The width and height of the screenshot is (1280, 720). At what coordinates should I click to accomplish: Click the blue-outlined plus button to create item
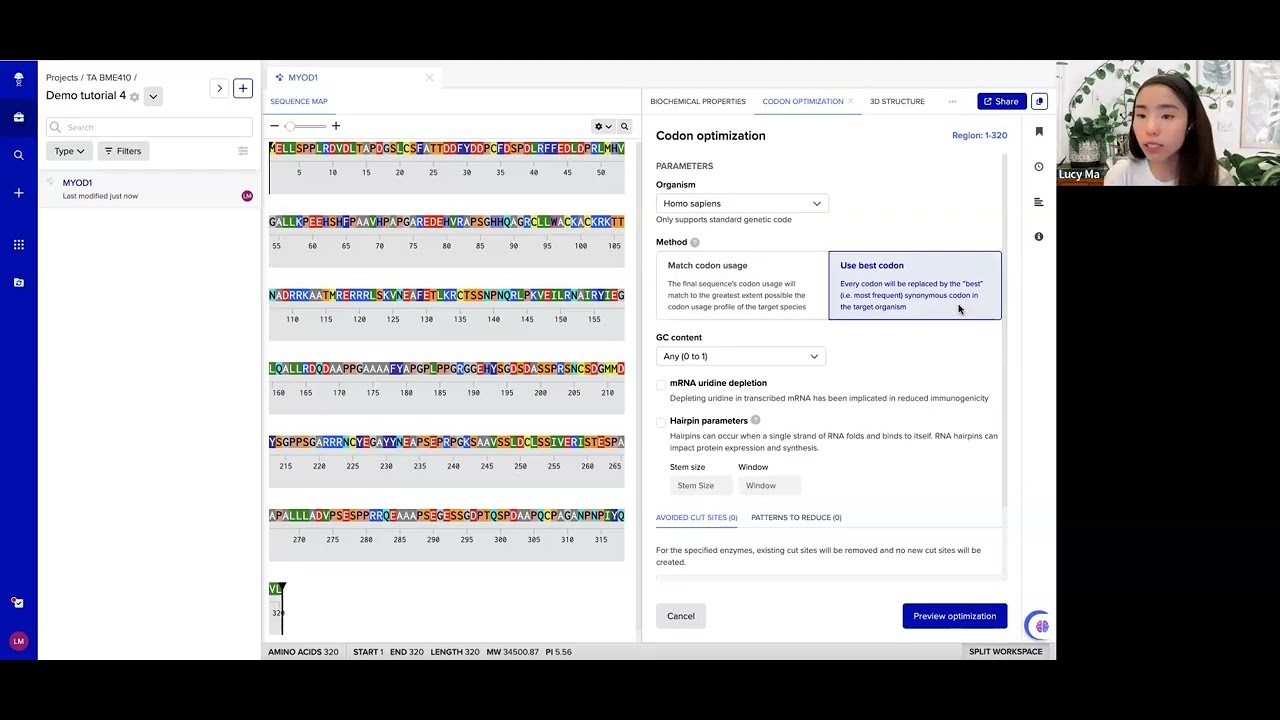pos(243,88)
